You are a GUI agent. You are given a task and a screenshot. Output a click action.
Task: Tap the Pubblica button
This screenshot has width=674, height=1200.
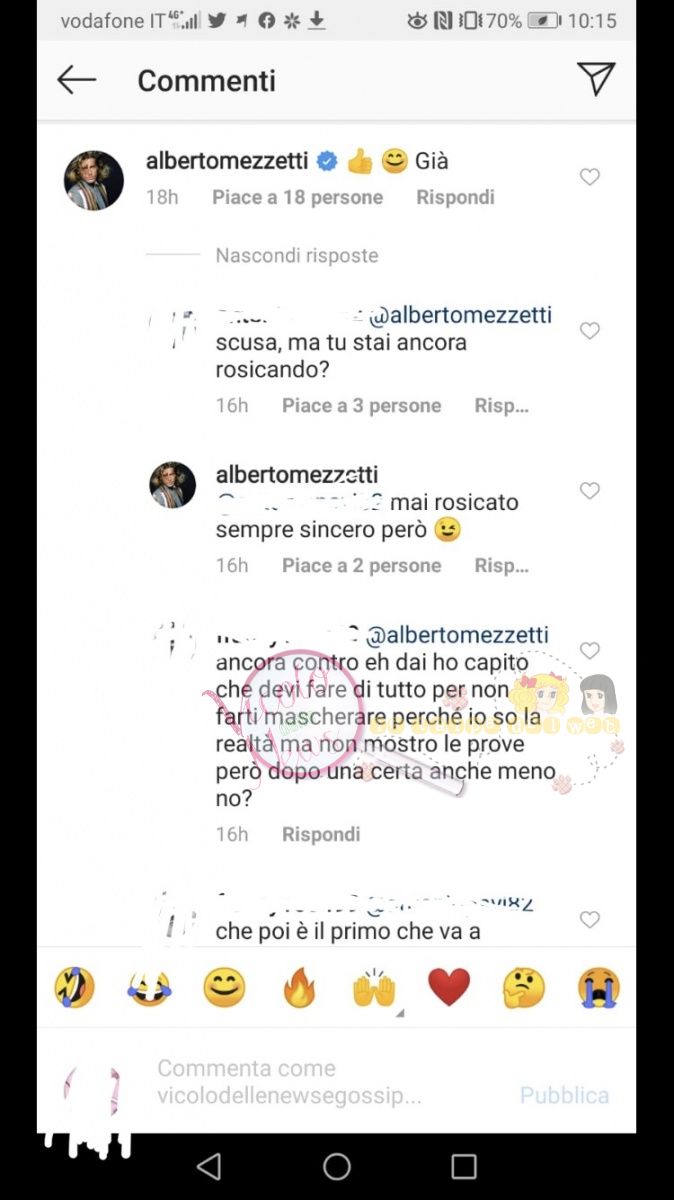[x=564, y=1095]
